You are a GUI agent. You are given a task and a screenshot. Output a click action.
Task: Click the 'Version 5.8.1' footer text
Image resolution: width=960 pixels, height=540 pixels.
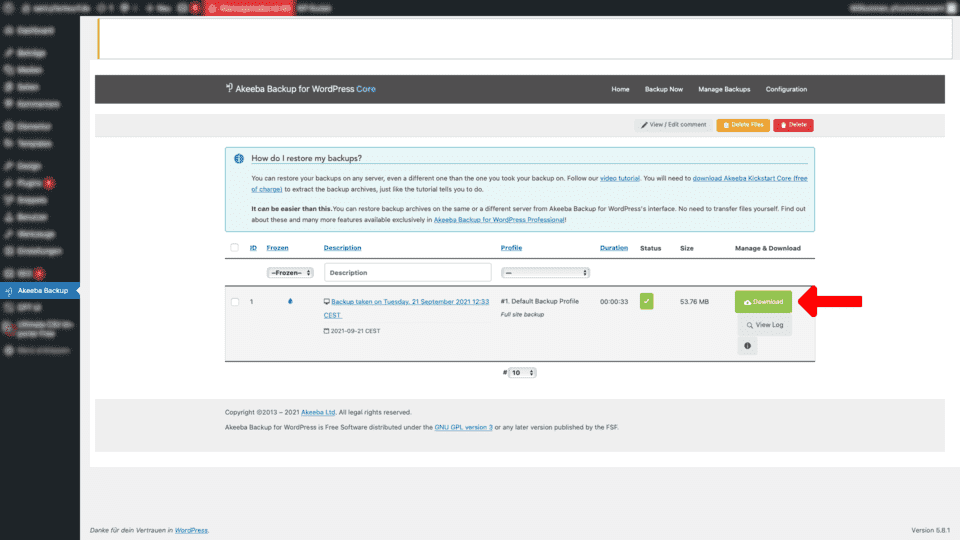pyautogui.click(x=931, y=530)
